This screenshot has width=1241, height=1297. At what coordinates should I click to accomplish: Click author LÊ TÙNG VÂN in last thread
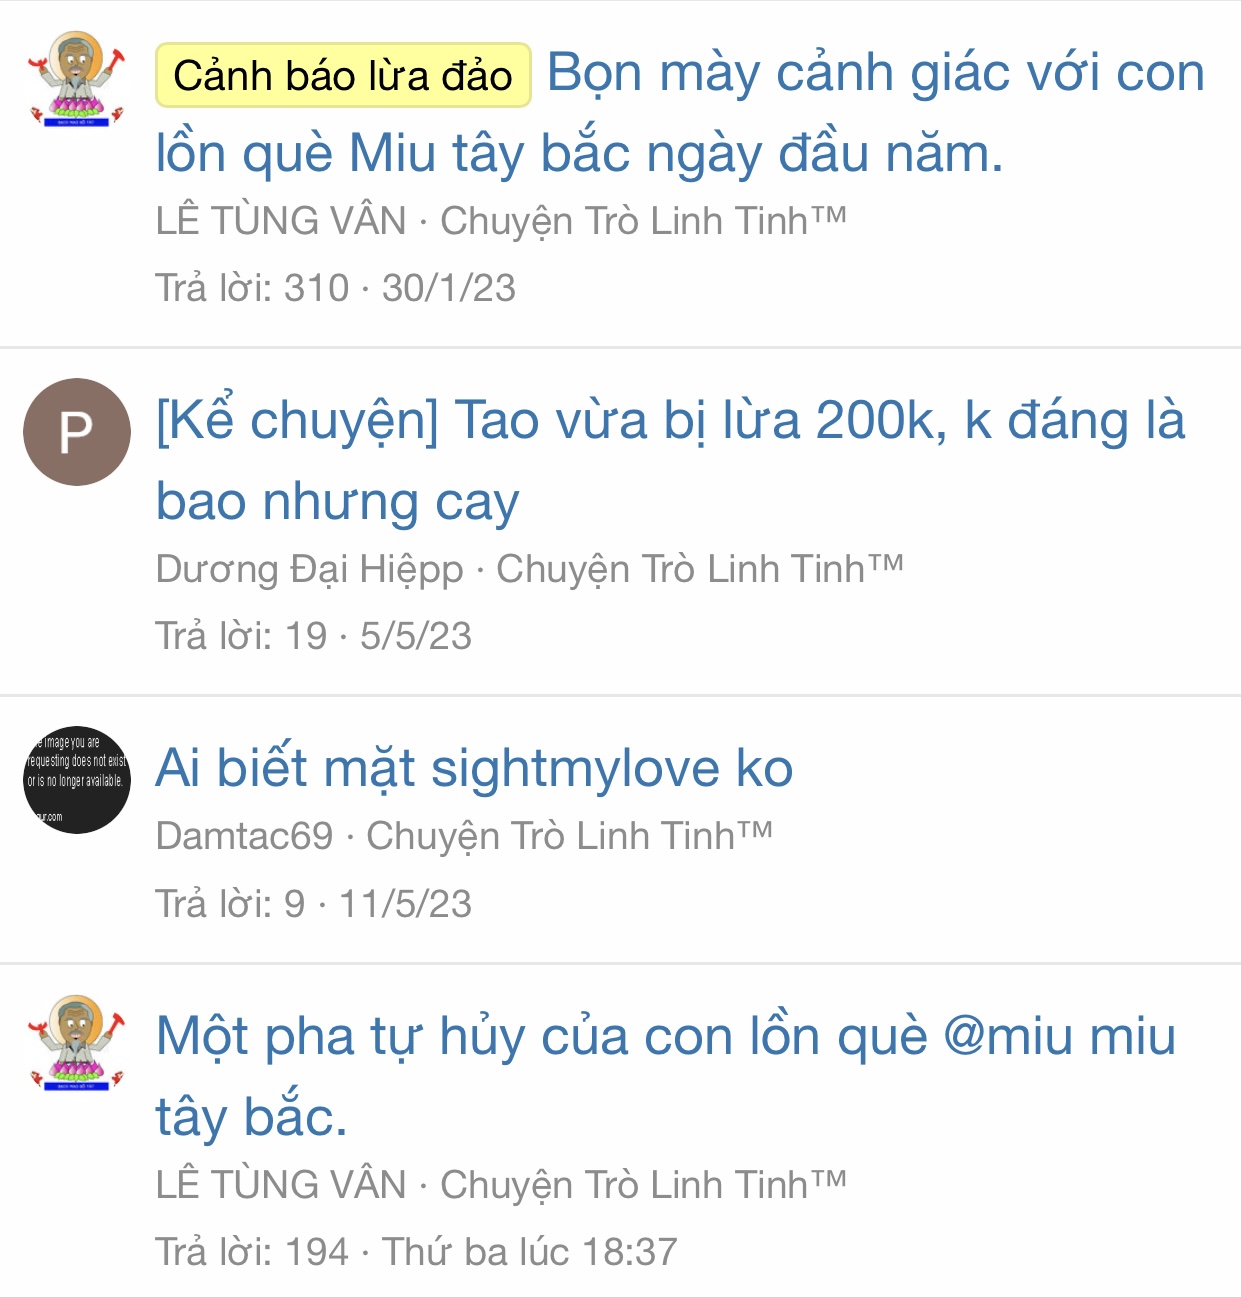pos(281,1185)
